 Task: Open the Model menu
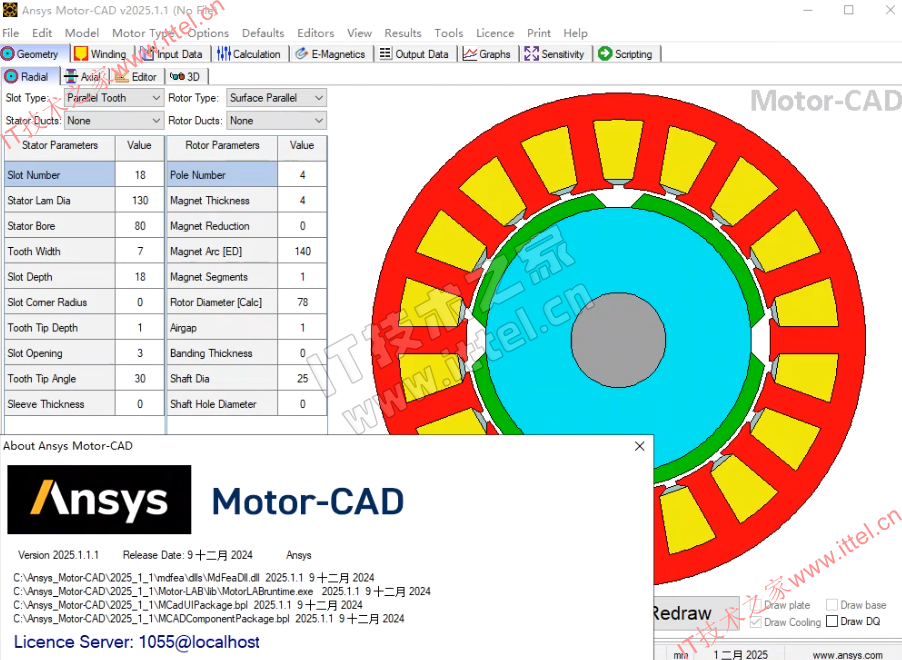82,33
